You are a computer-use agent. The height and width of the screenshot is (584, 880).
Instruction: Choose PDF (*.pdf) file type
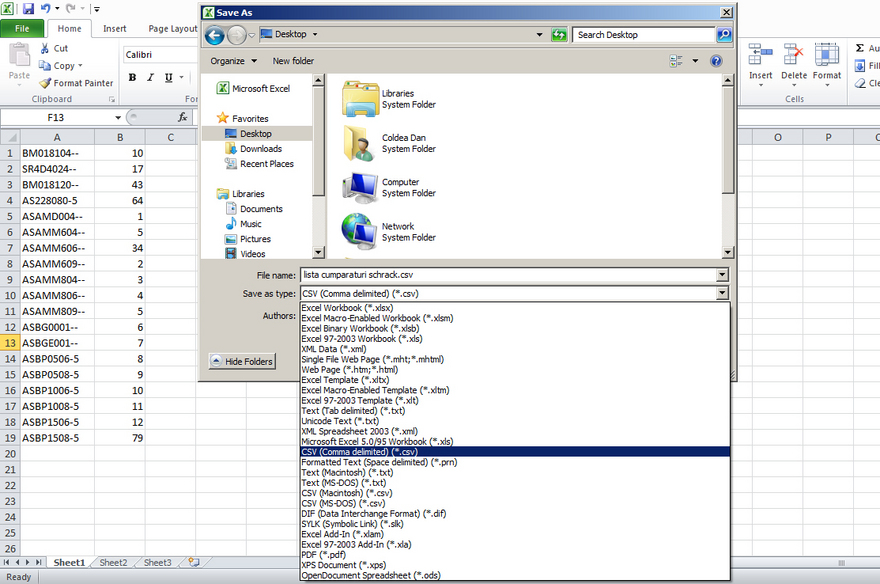click(515, 555)
